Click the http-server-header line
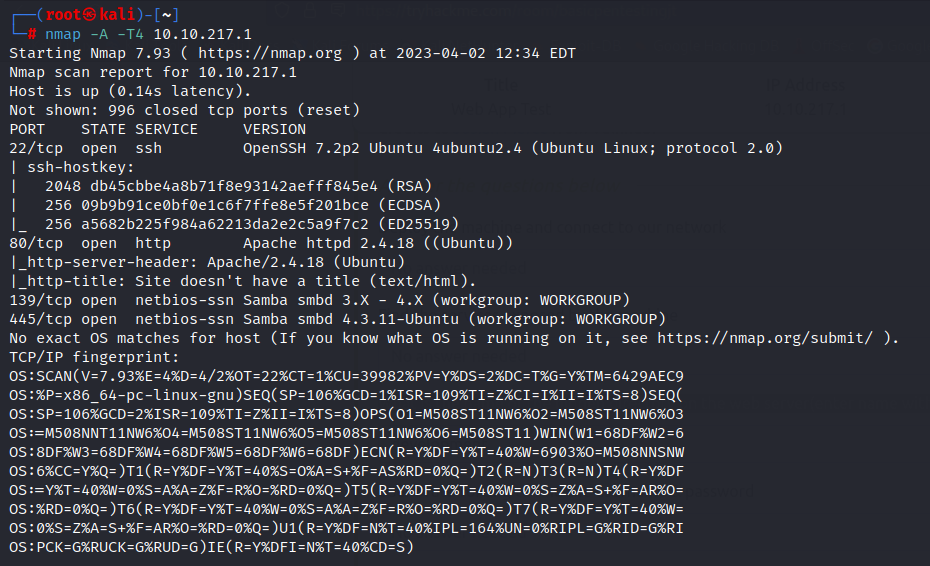This screenshot has height=566, width=930. (207, 262)
